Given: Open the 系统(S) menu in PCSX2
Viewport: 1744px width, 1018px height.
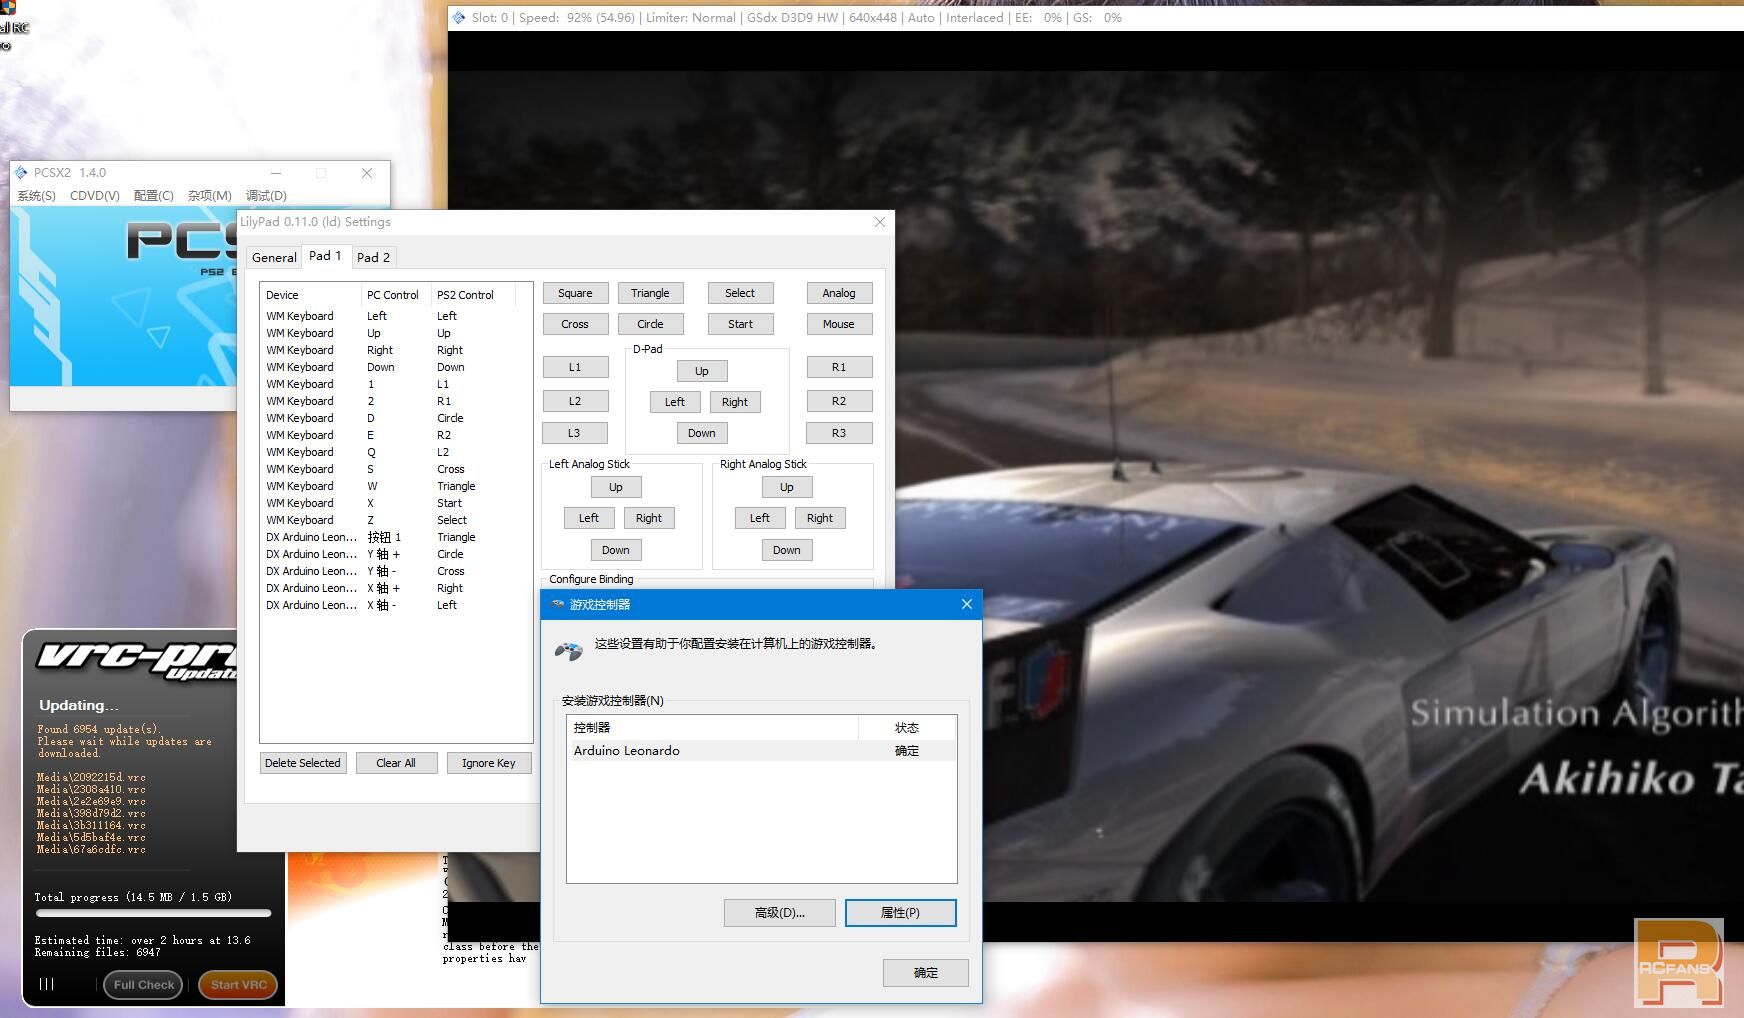Looking at the screenshot, I should tap(36, 196).
